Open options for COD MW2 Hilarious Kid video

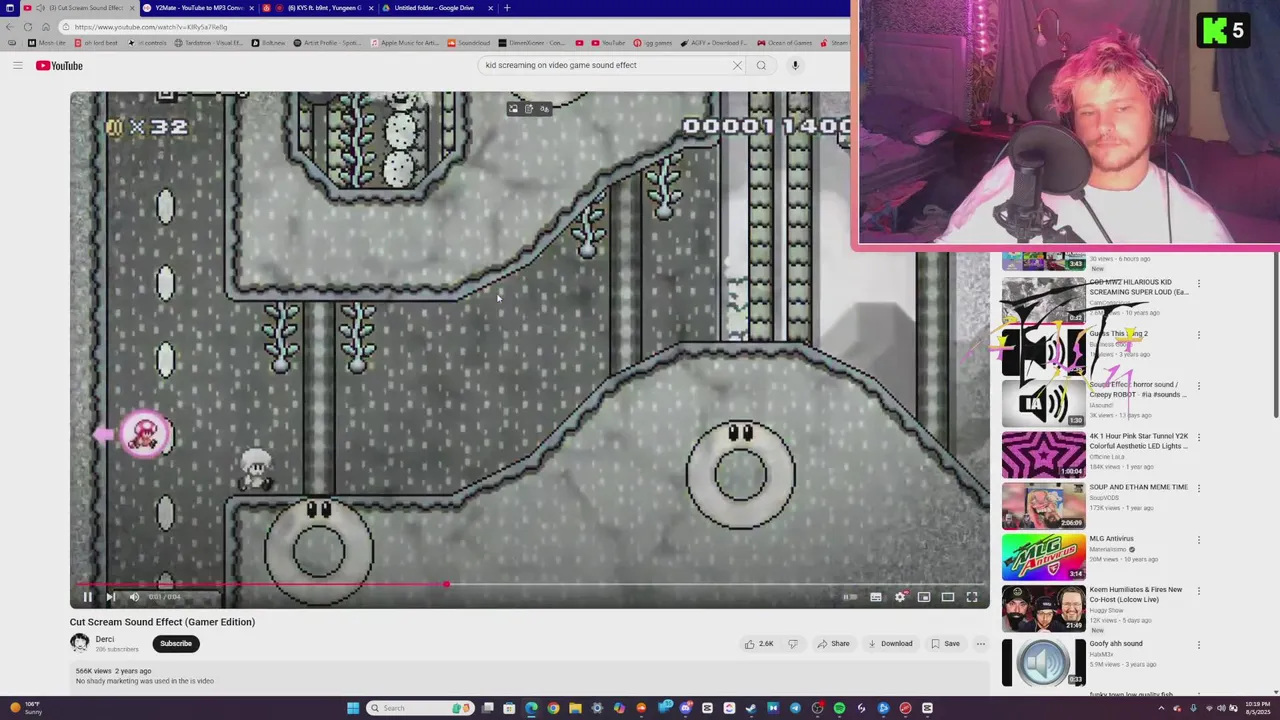coord(1199,284)
